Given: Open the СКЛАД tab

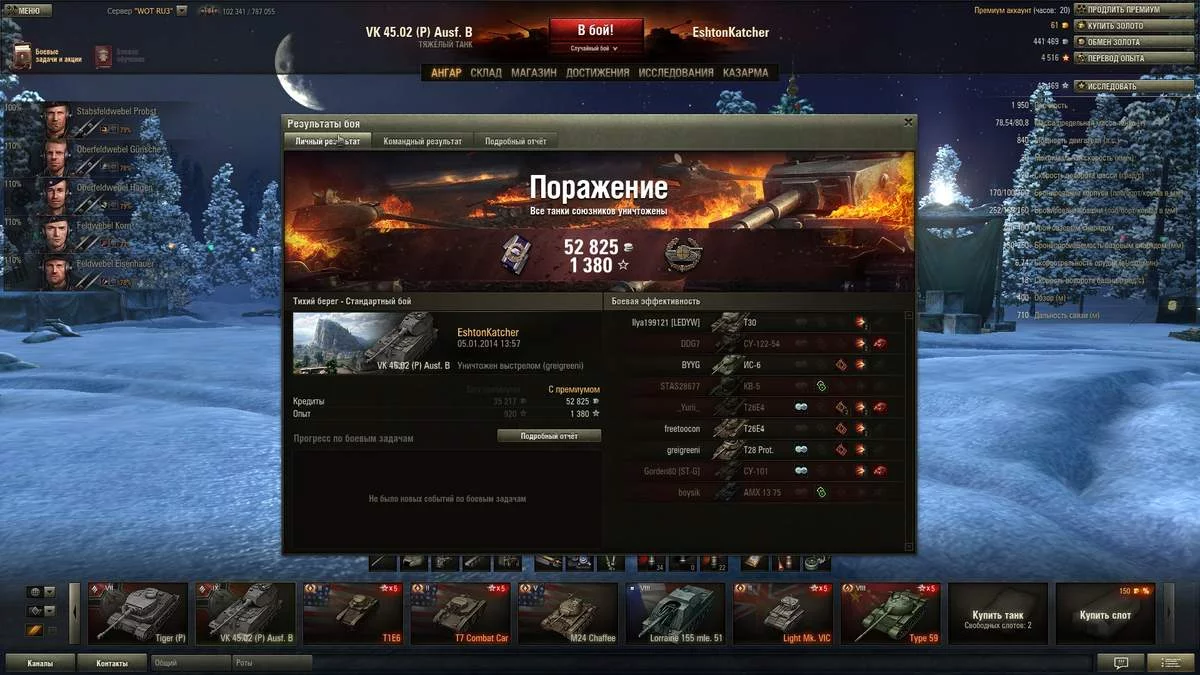Looking at the screenshot, I should click(x=486, y=72).
